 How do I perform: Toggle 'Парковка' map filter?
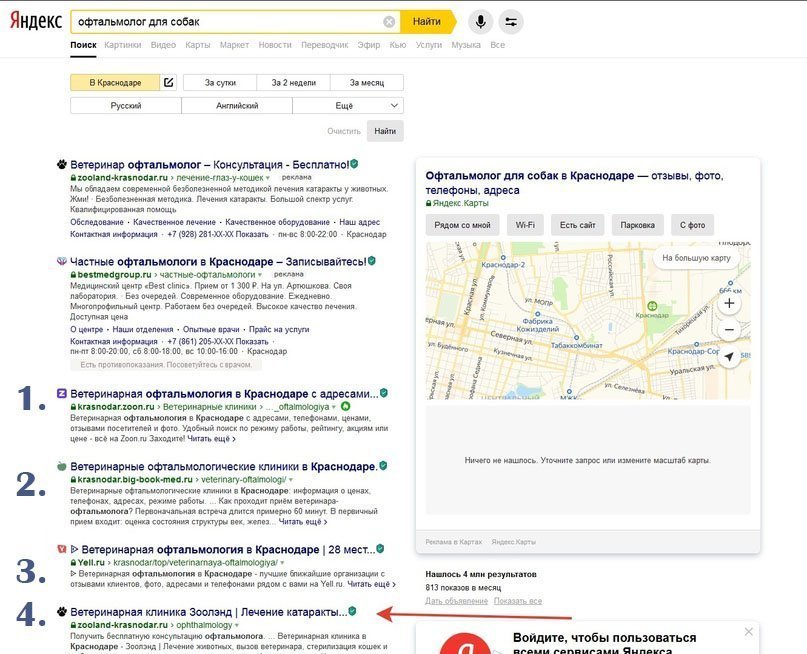[x=638, y=225]
